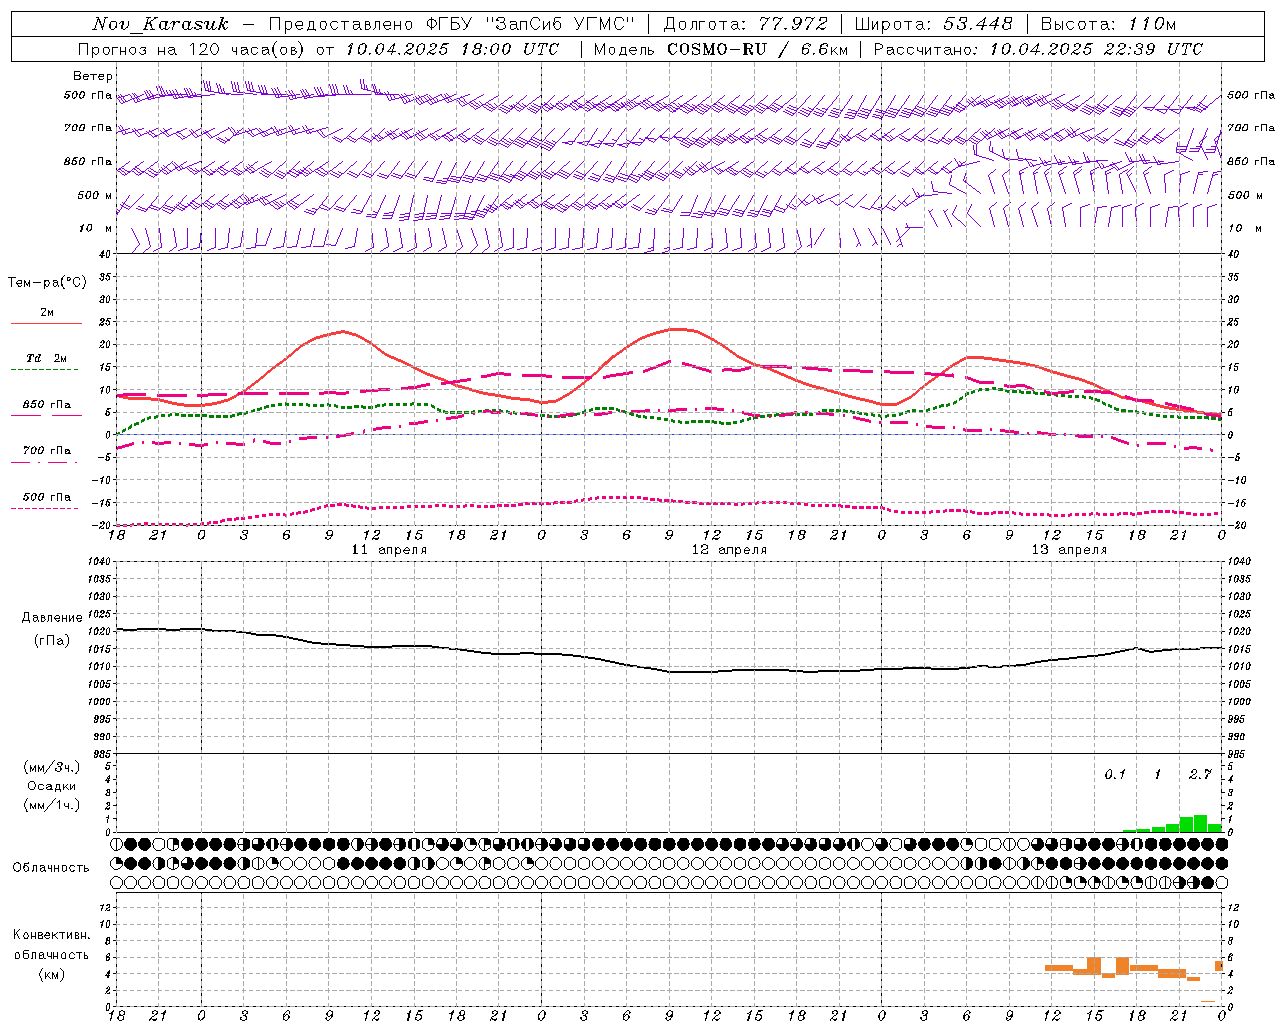
Task: Click the '13 апреля' date label
Action: click(1069, 550)
